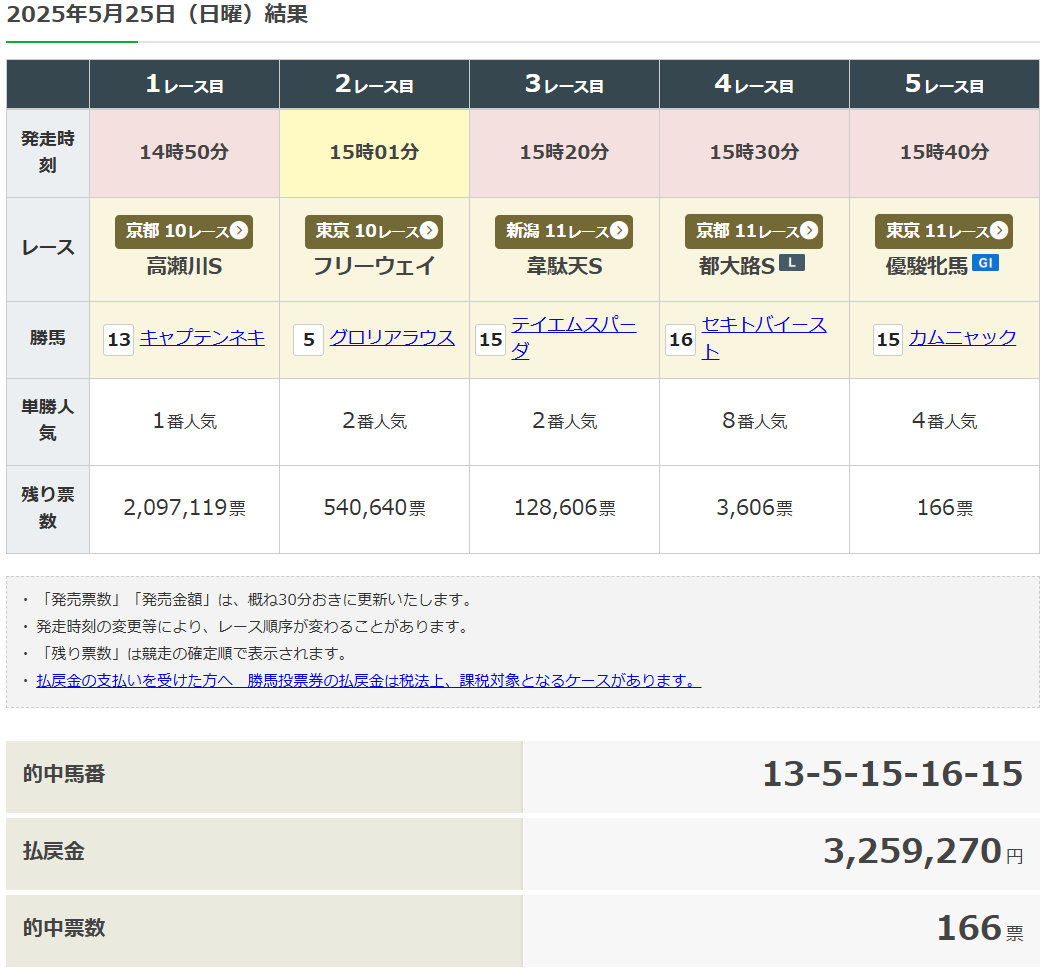Click the 発走時刻 row header

click(48, 153)
